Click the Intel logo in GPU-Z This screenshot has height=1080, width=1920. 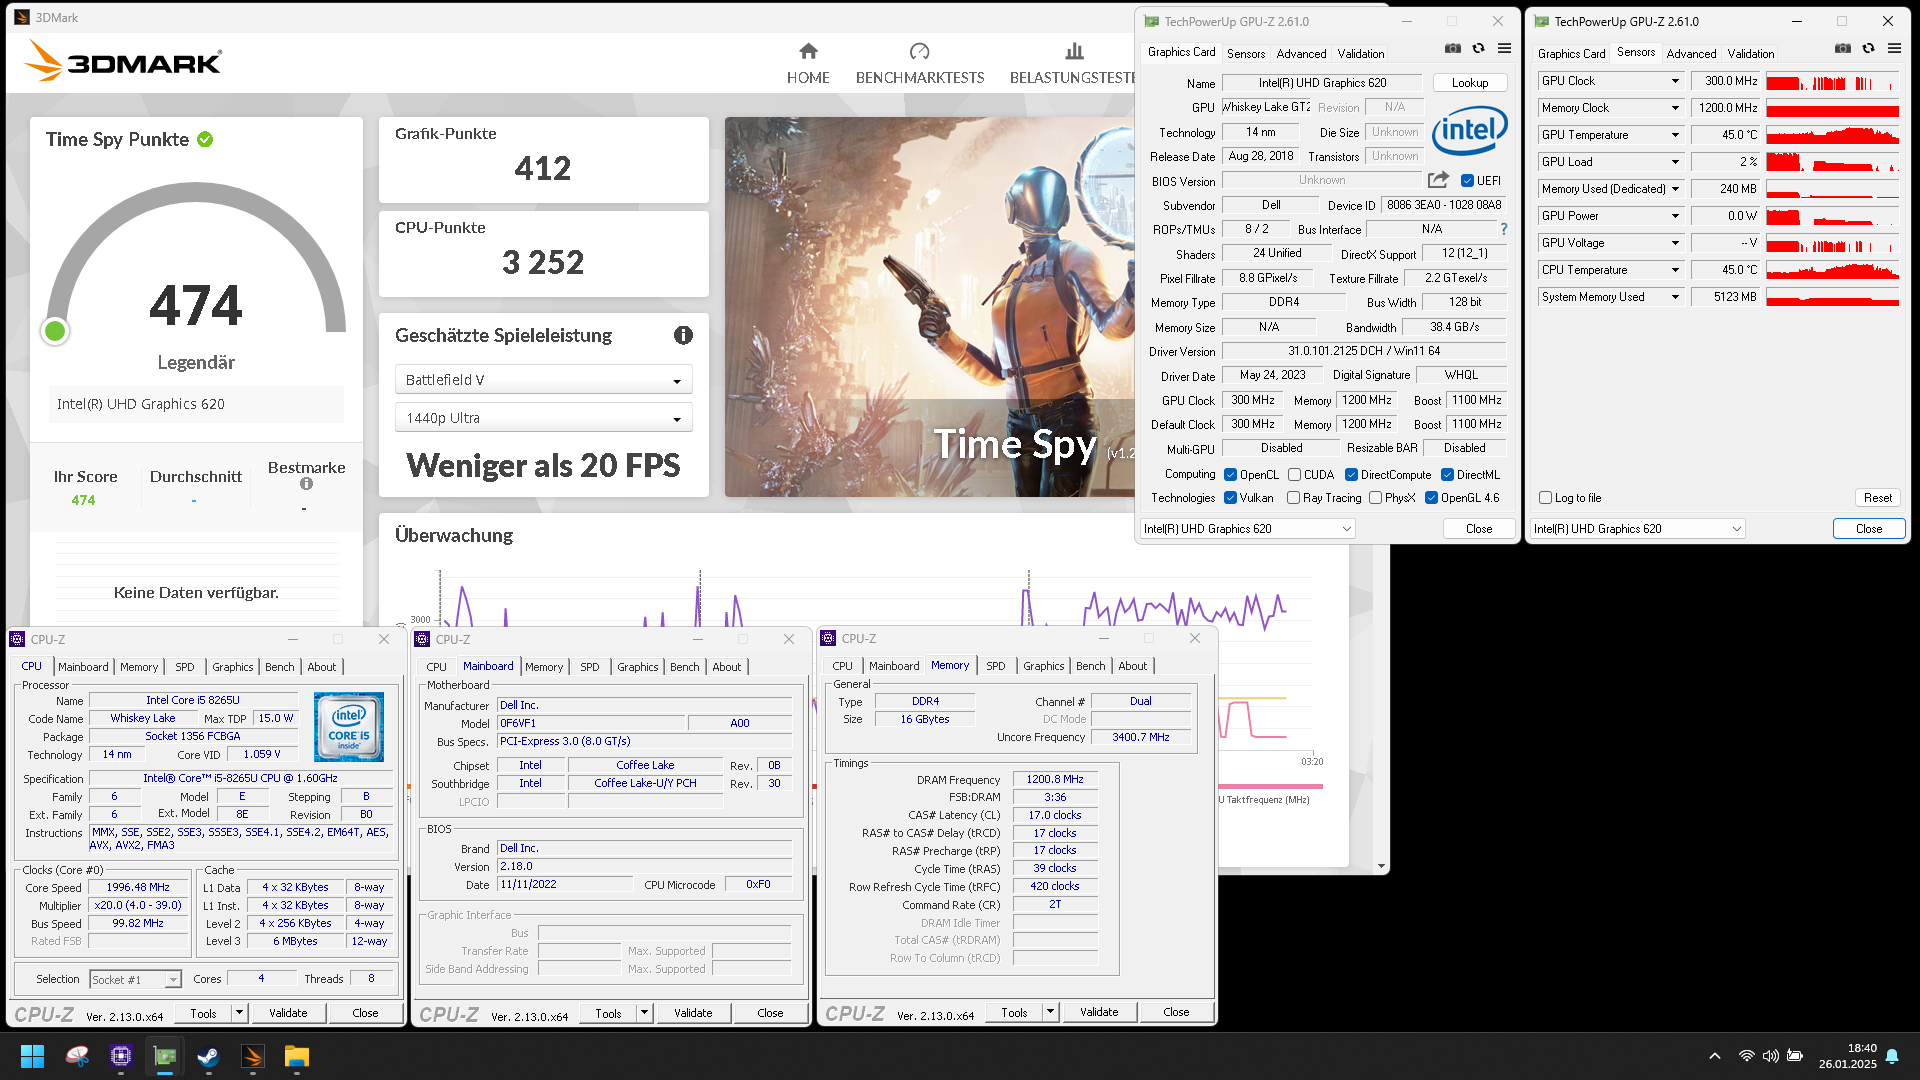point(1469,130)
